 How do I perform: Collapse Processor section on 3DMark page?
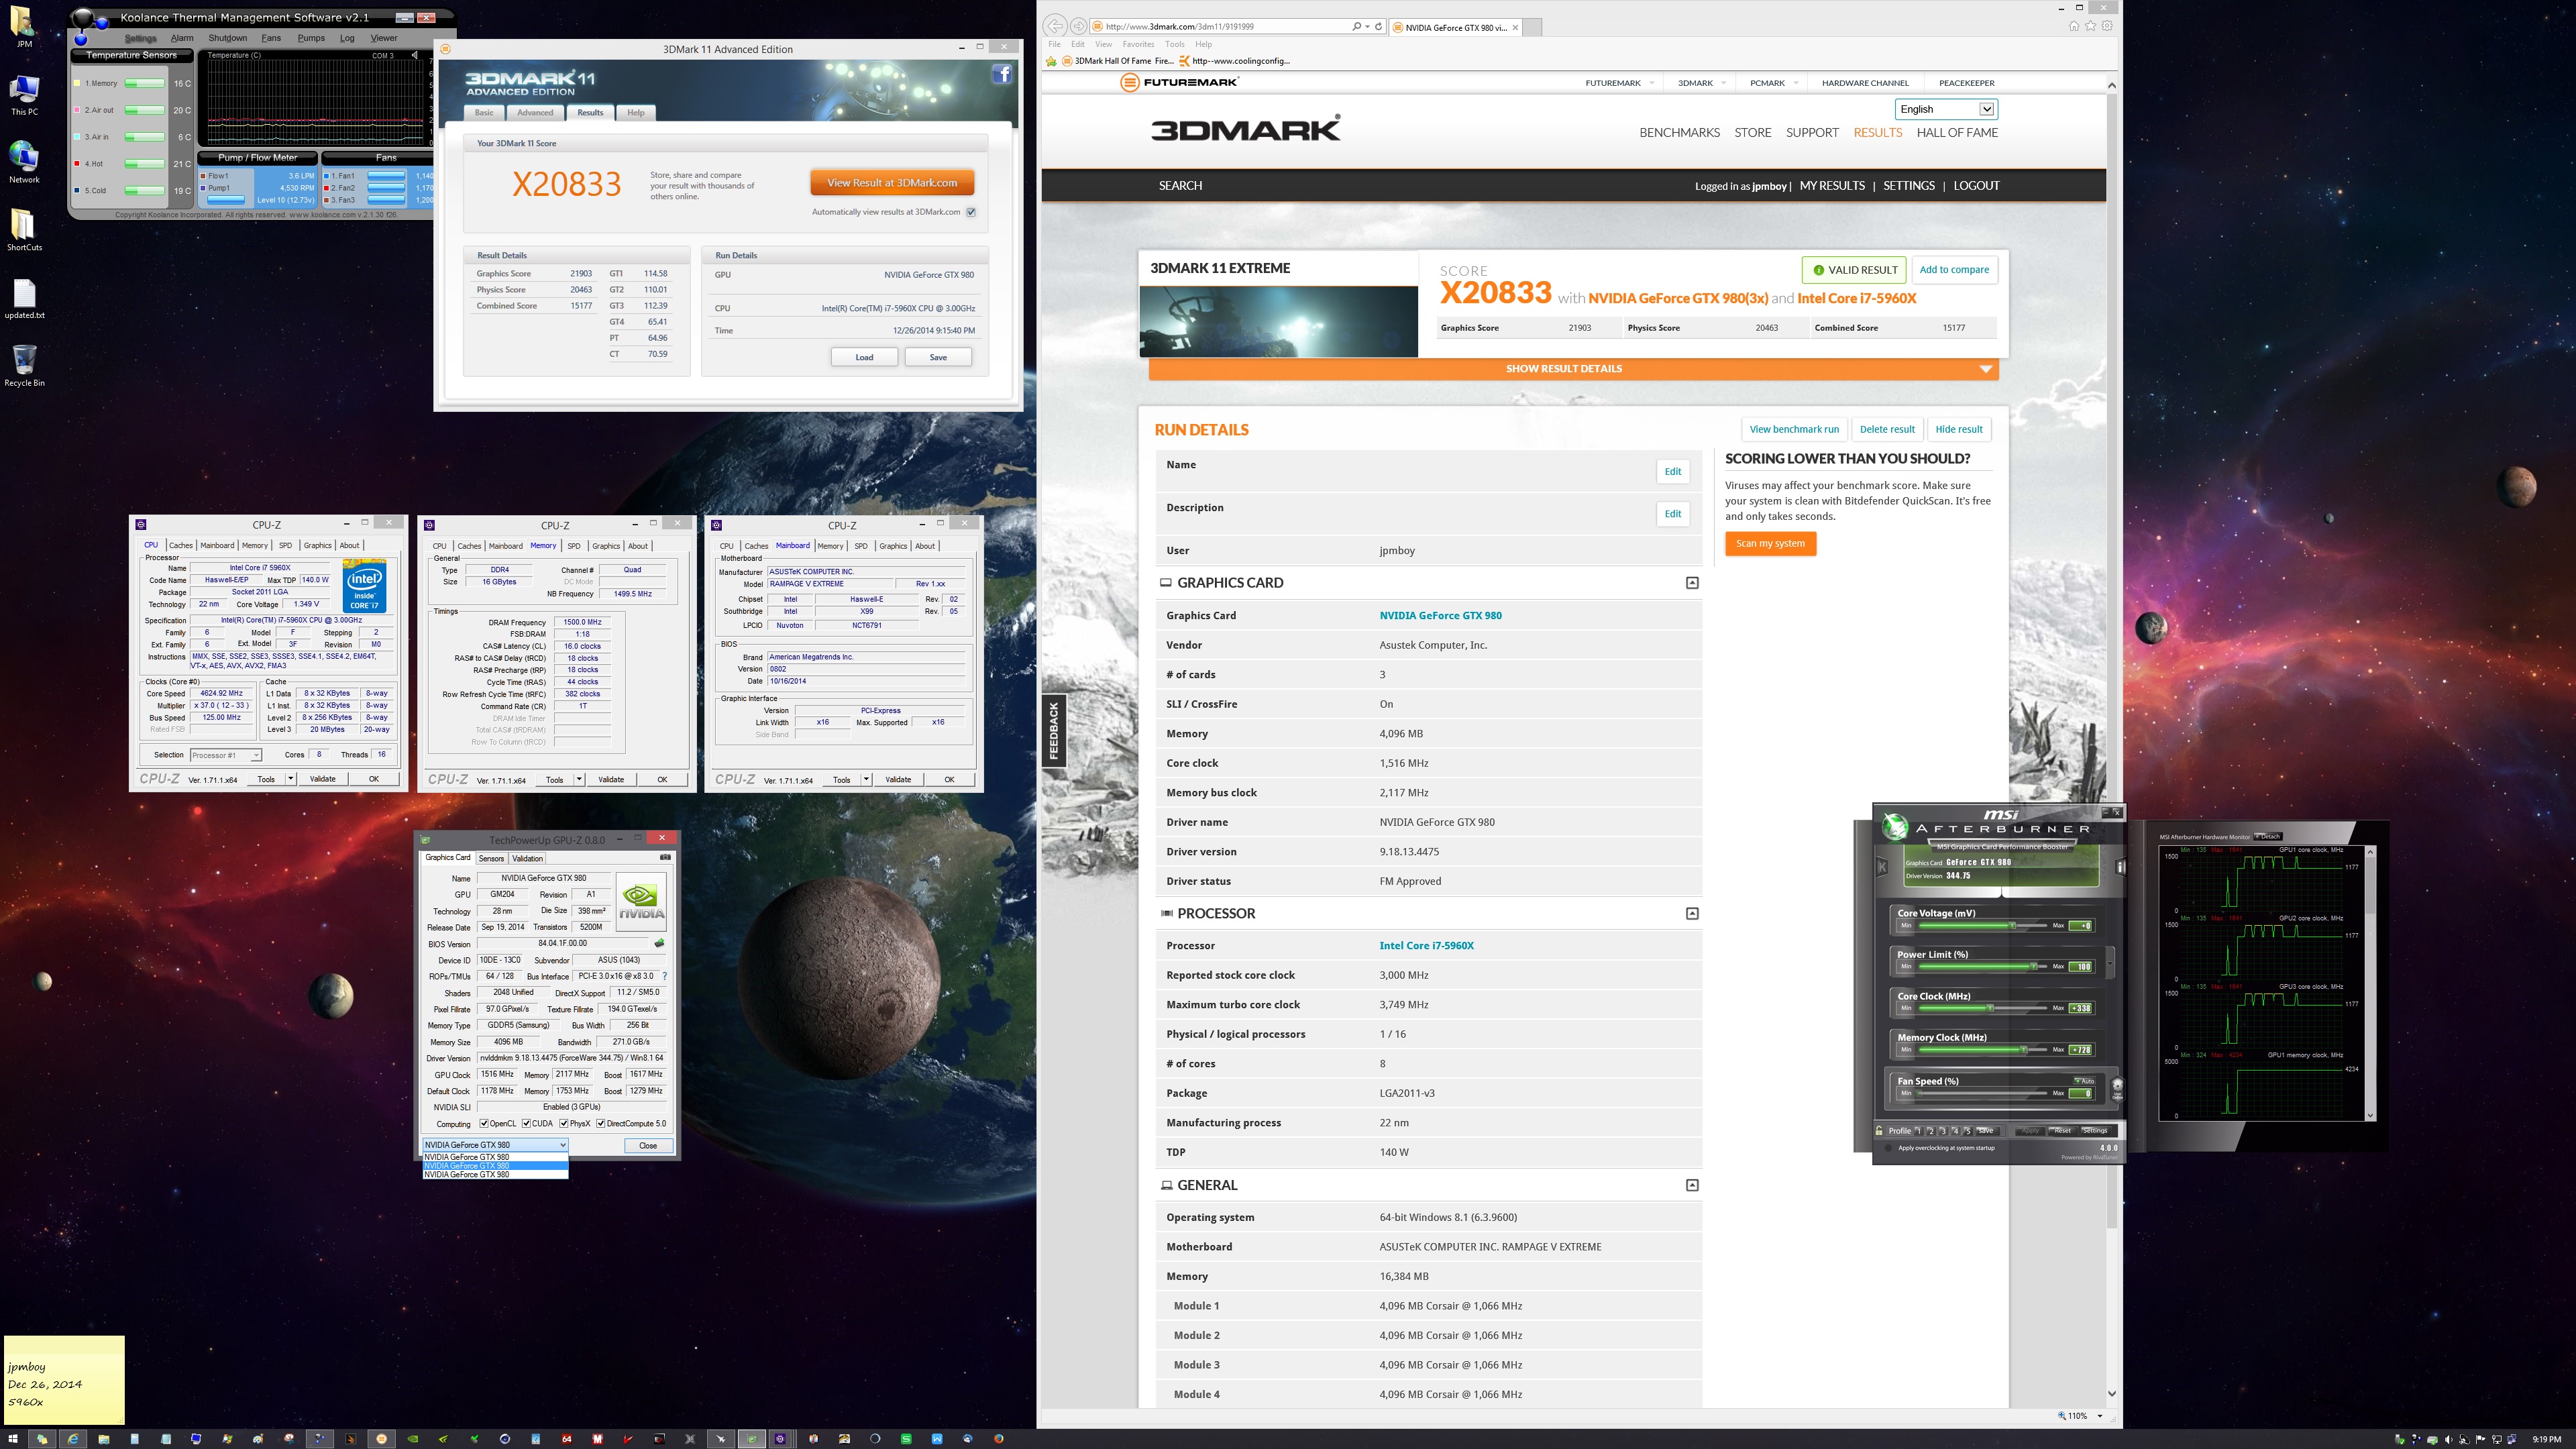tap(1692, 913)
